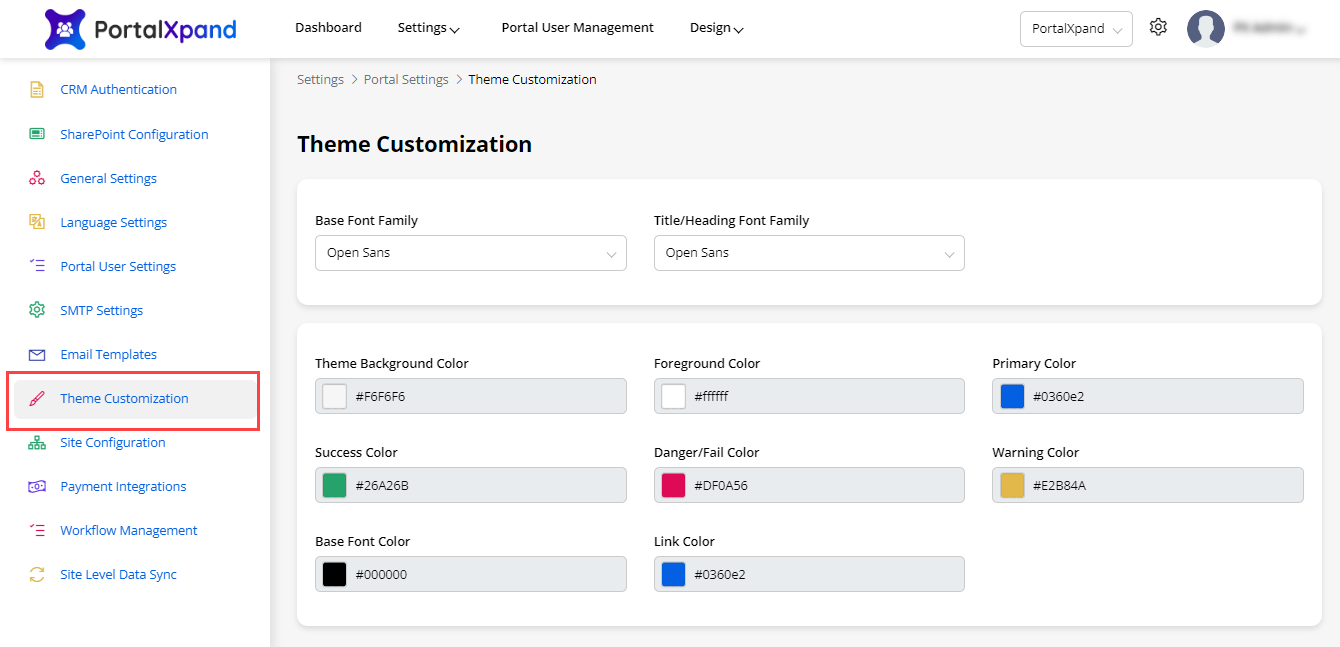This screenshot has width=1340, height=647.
Task: Click the SMTP Settings gear icon
Action: [37, 310]
